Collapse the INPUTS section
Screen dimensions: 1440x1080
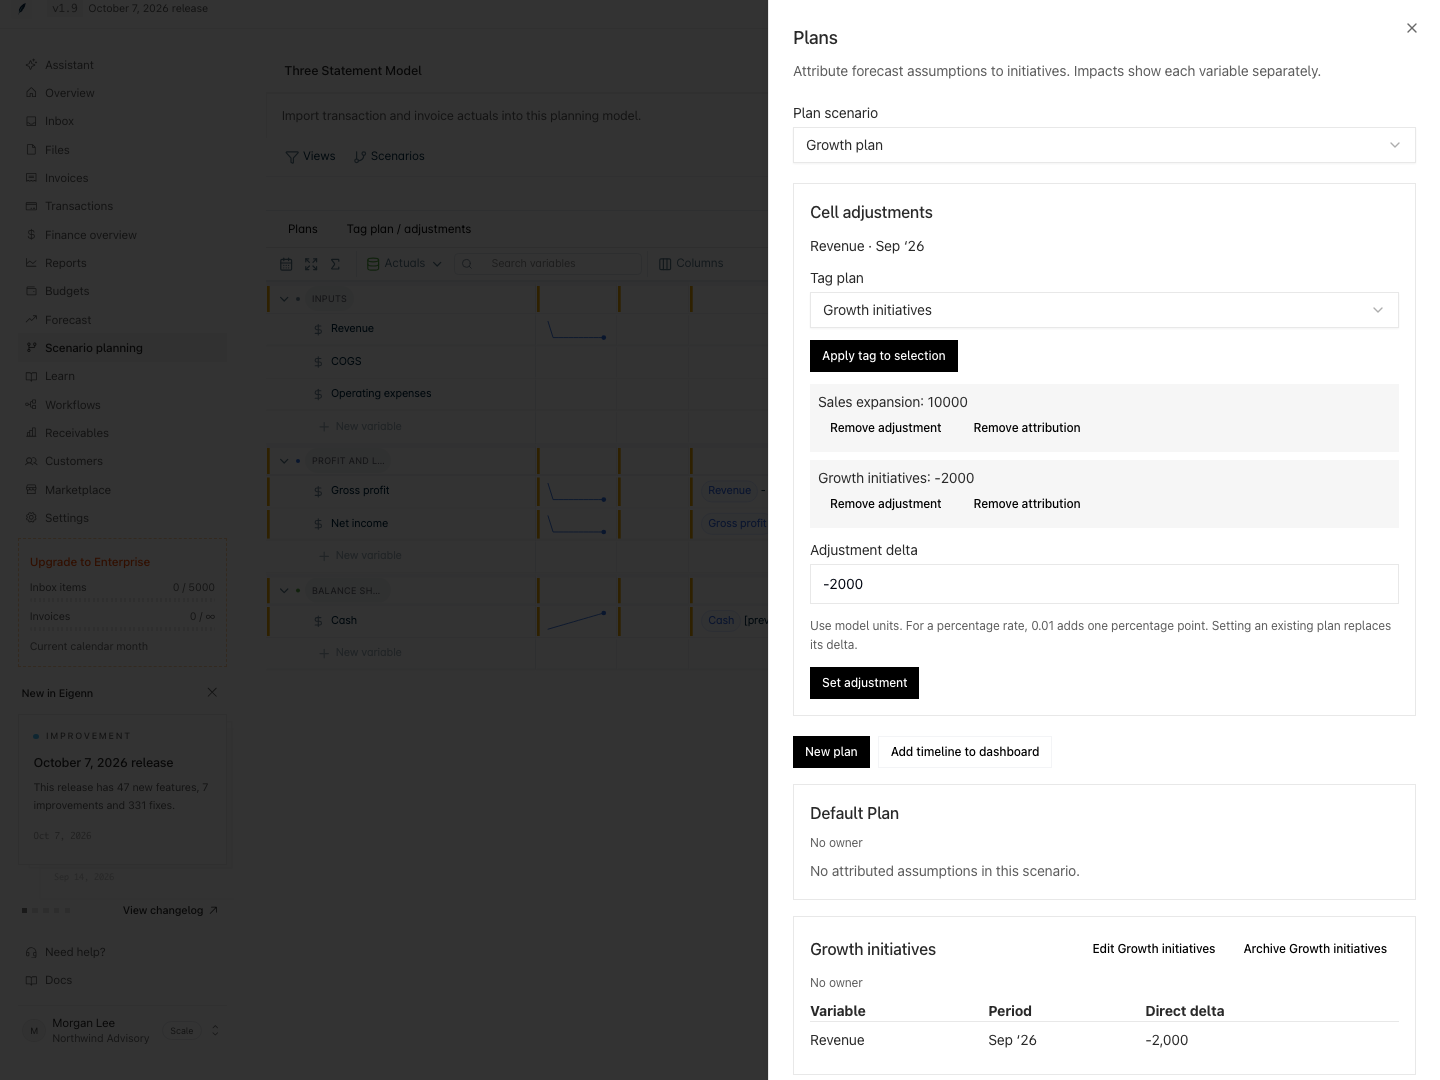coord(284,299)
